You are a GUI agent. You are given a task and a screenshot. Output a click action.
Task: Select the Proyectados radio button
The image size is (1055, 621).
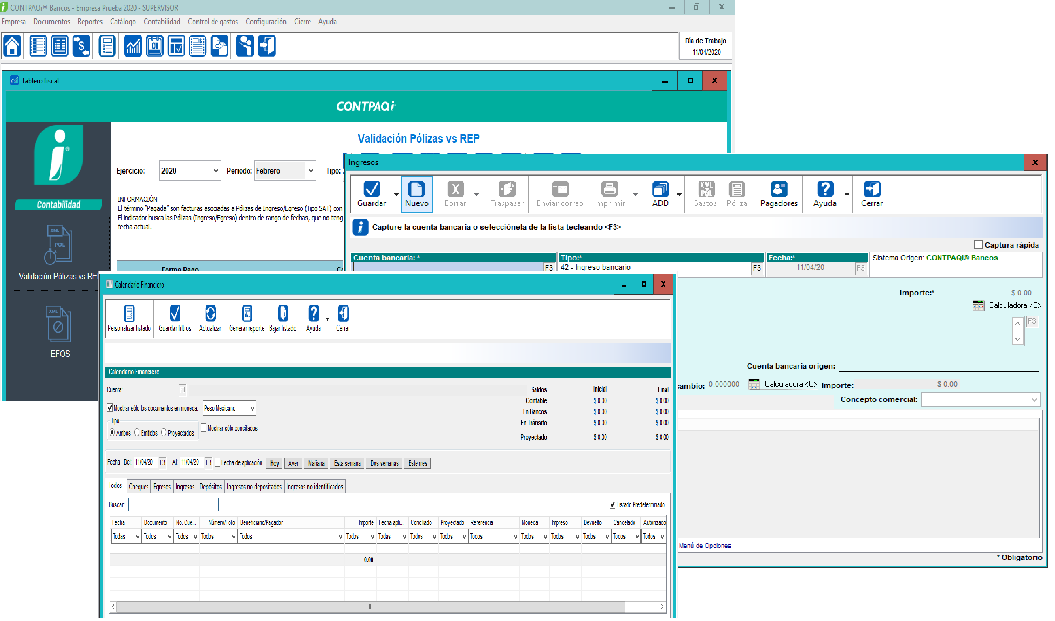[x=163, y=433]
